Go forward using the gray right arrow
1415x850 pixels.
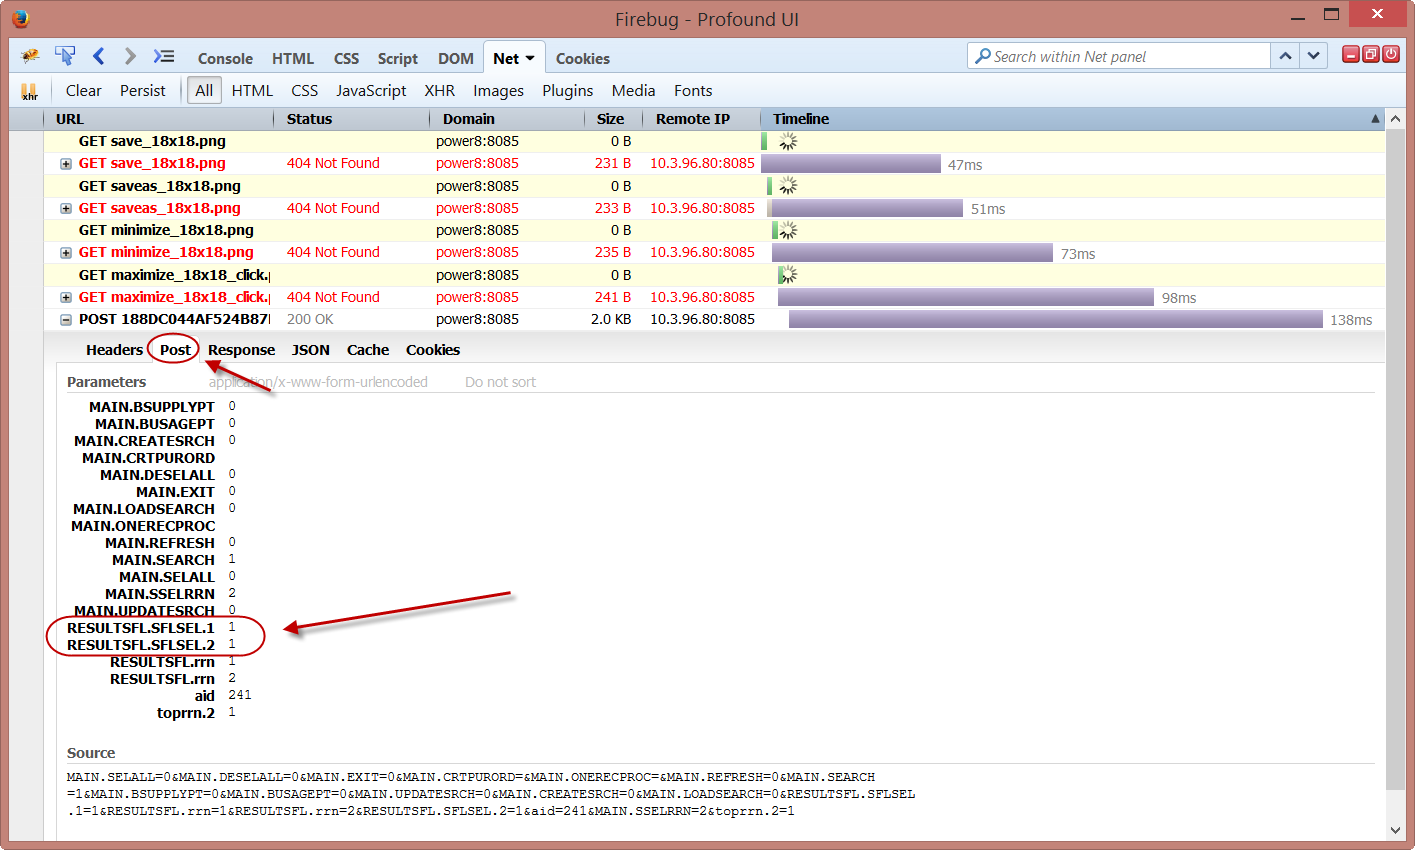pos(130,56)
